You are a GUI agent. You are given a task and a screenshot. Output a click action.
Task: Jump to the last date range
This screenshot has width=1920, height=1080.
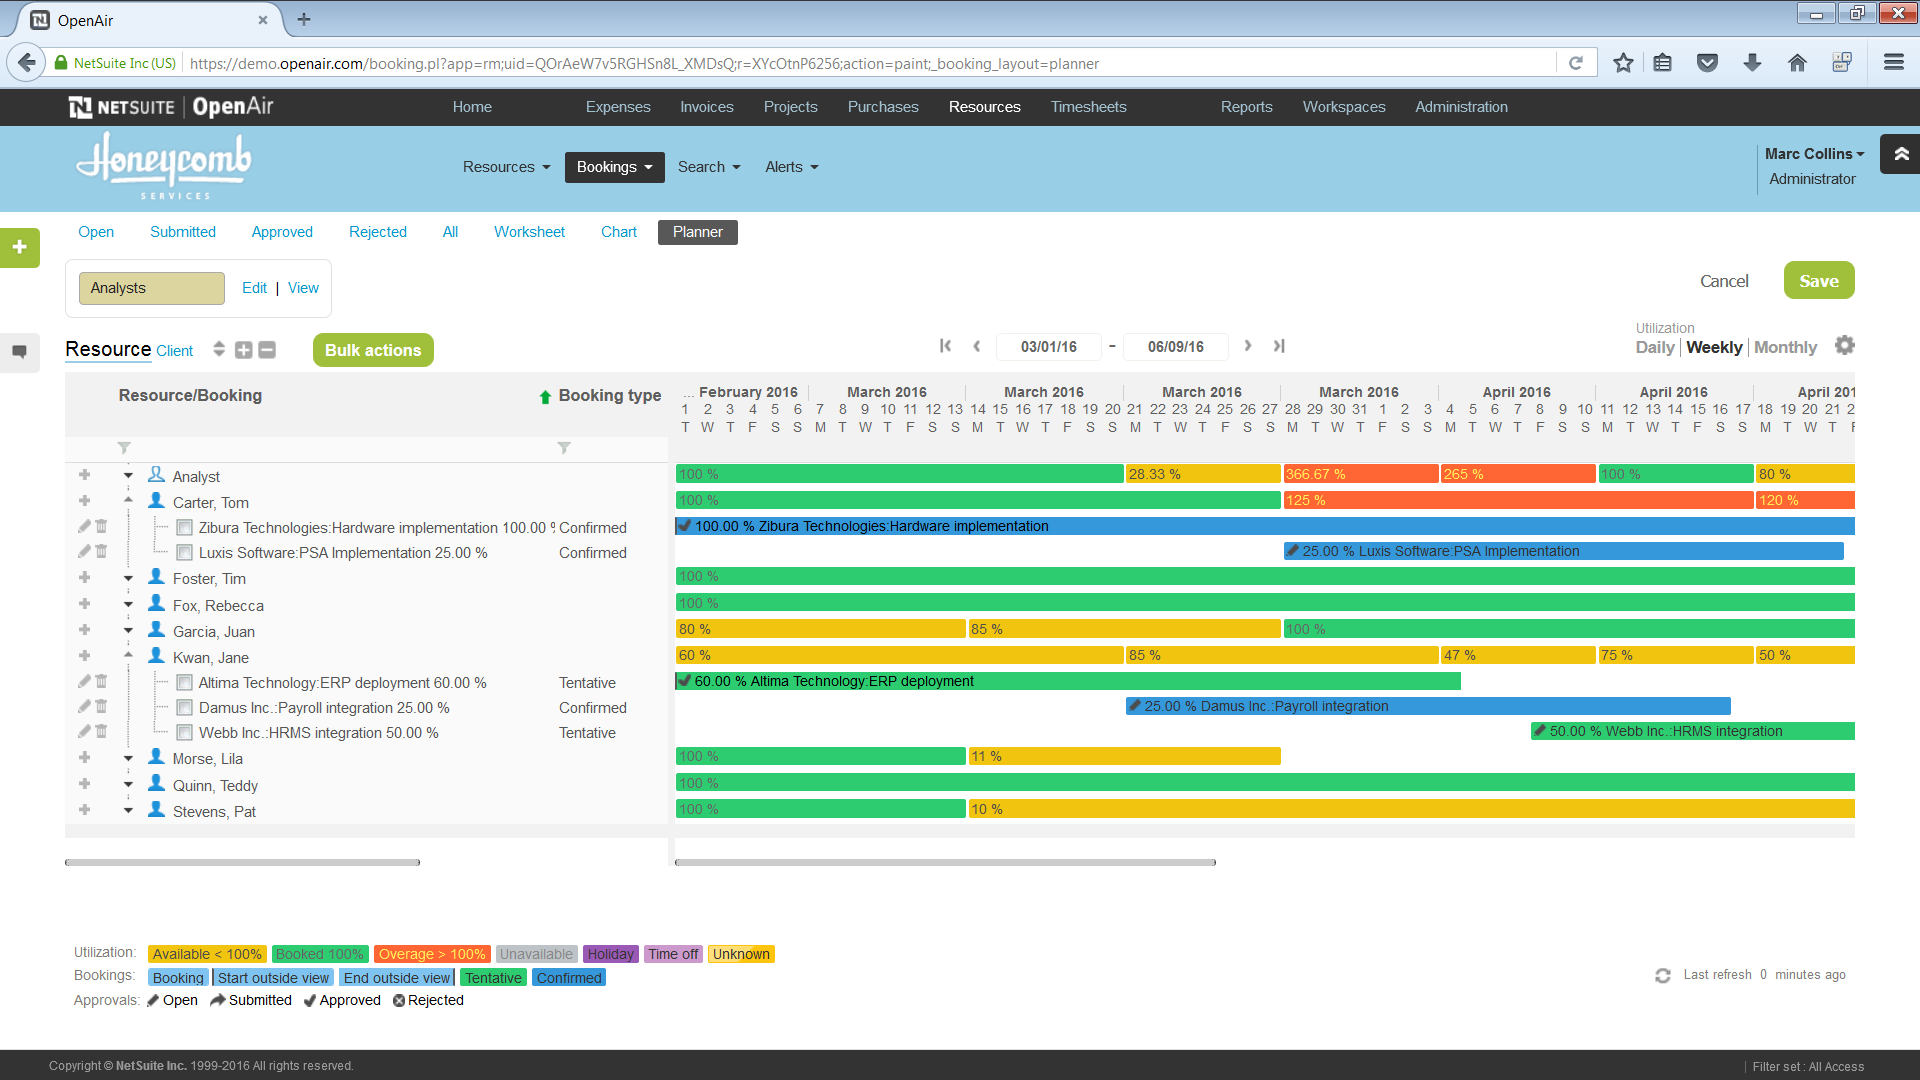(x=1278, y=346)
